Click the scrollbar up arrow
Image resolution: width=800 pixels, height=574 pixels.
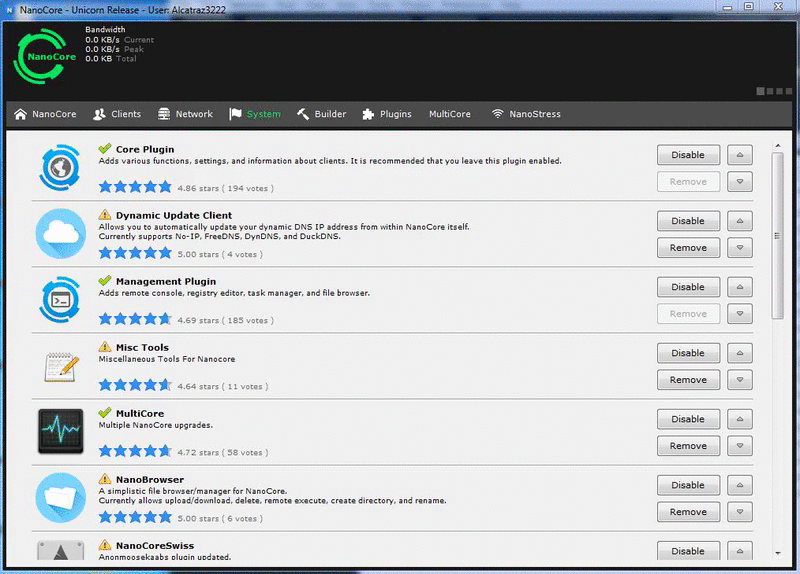(x=778, y=146)
